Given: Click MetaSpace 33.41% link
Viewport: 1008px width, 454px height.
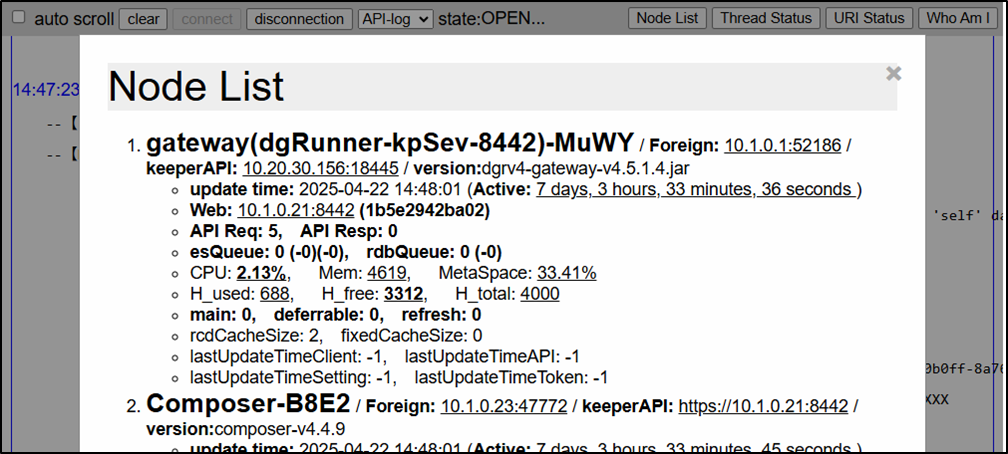Looking at the screenshot, I should 566,273.
